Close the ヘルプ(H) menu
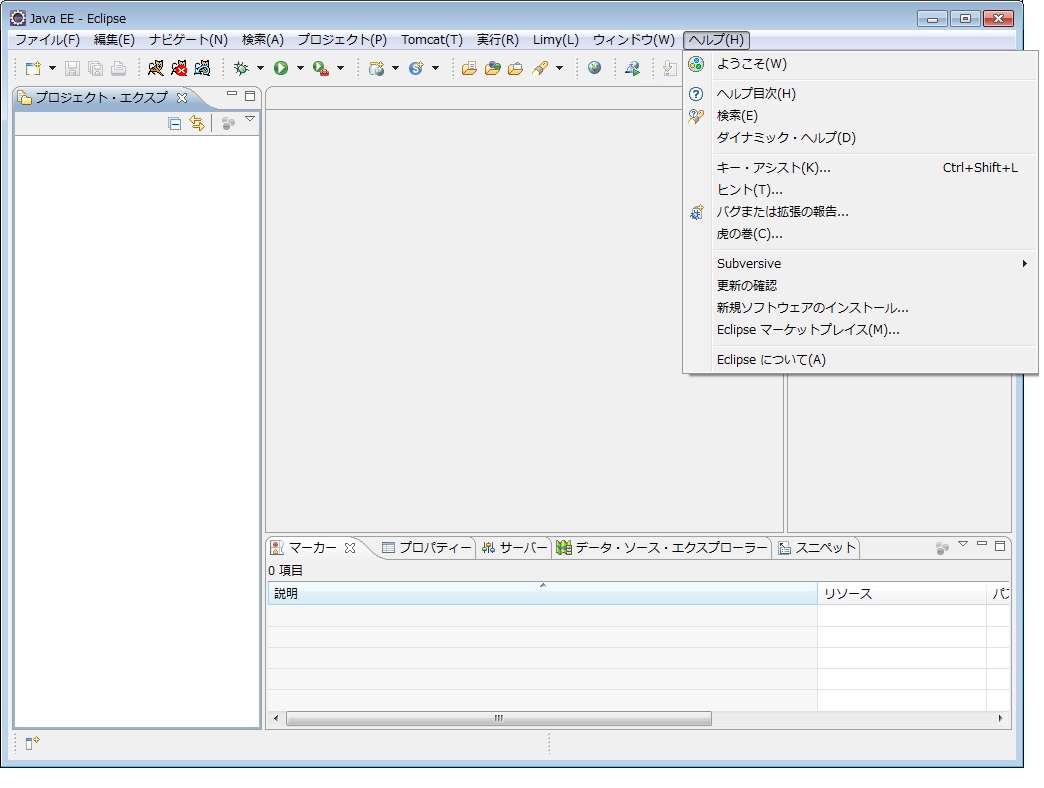This screenshot has width=1044, height=788. coord(716,40)
